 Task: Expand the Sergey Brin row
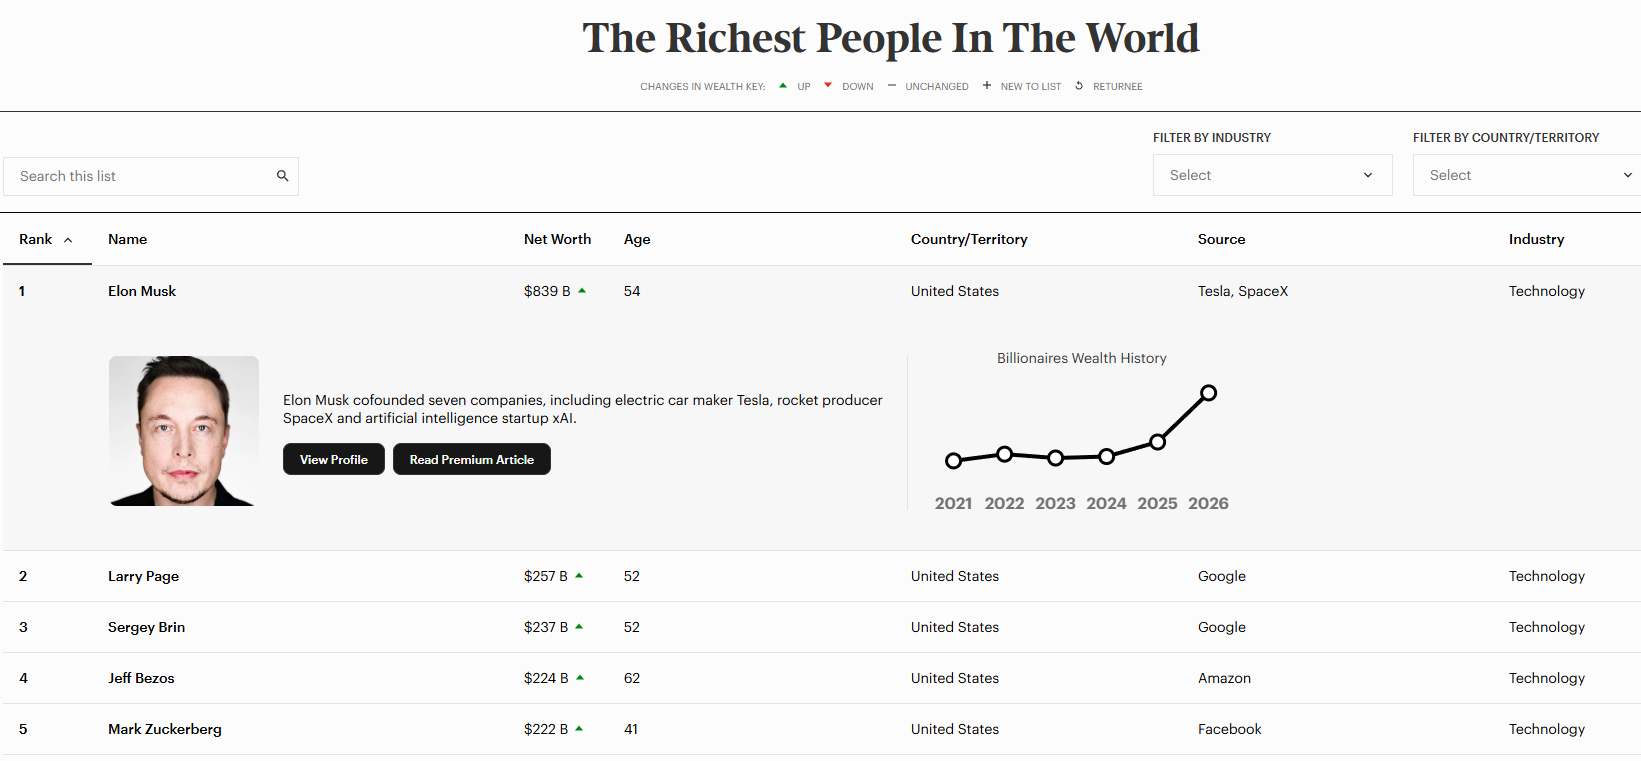click(146, 627)
